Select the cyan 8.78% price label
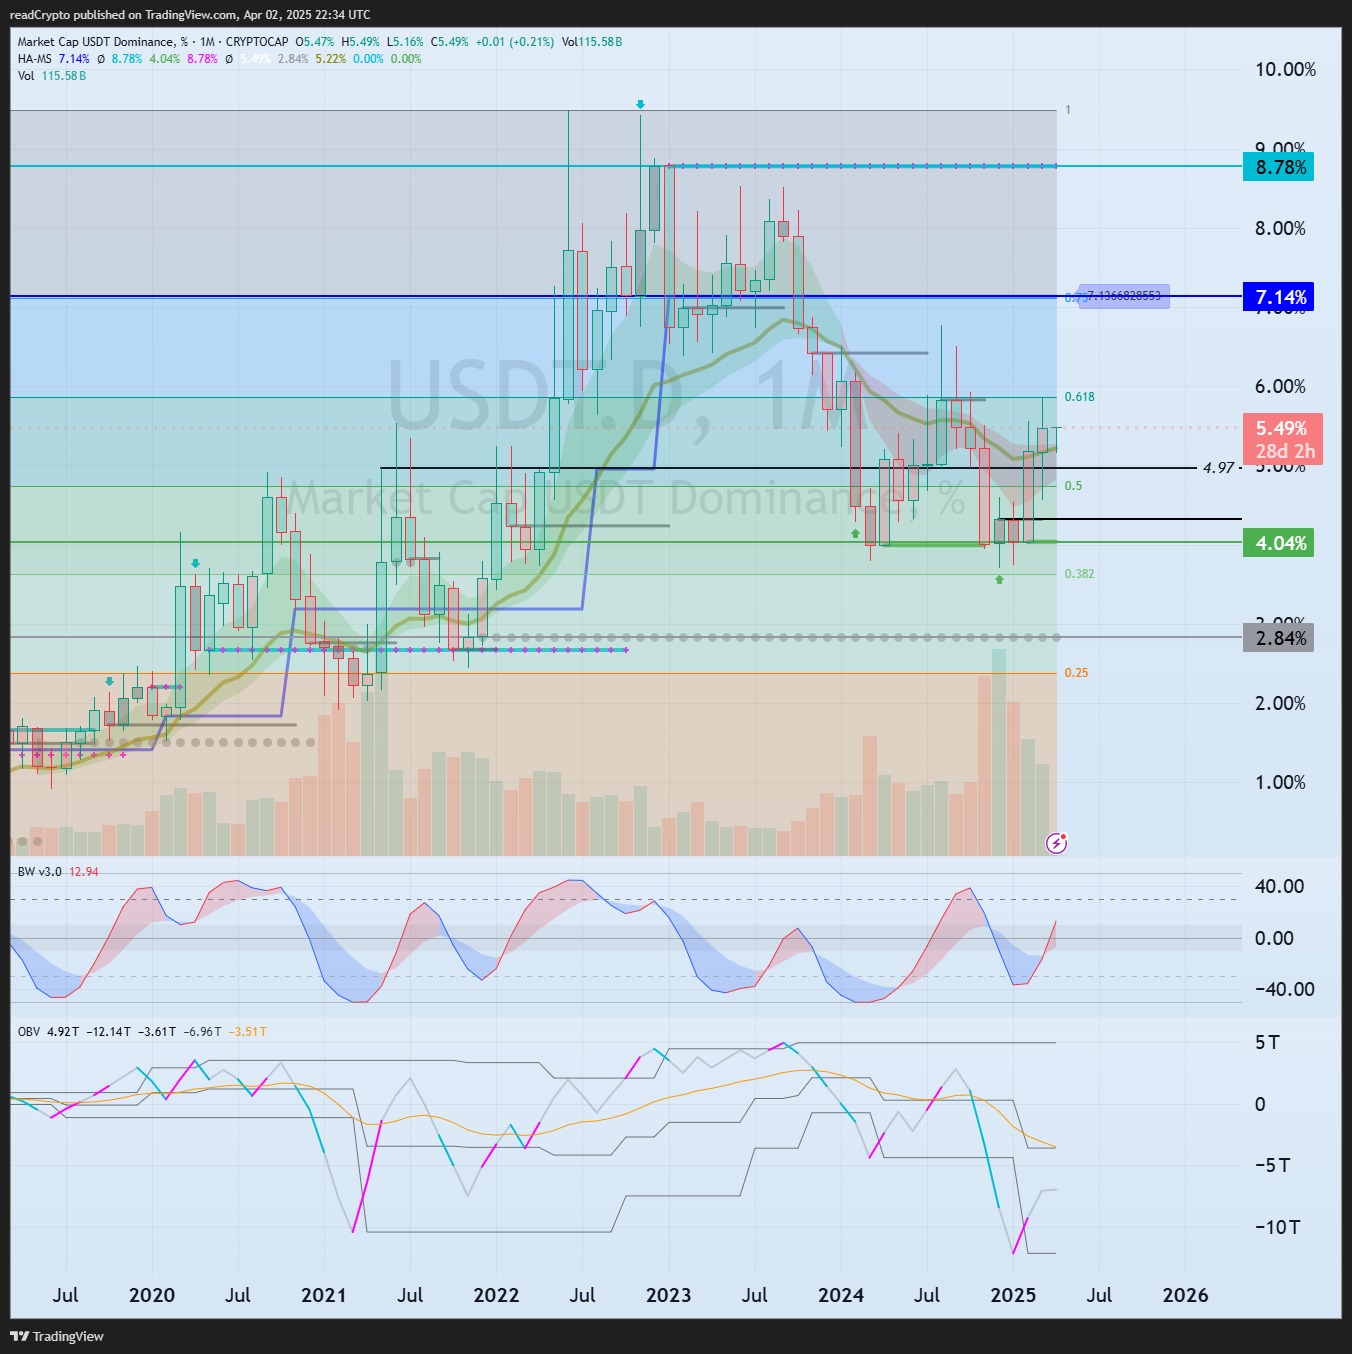Screen dimensions: 1352x1354 1278,167
